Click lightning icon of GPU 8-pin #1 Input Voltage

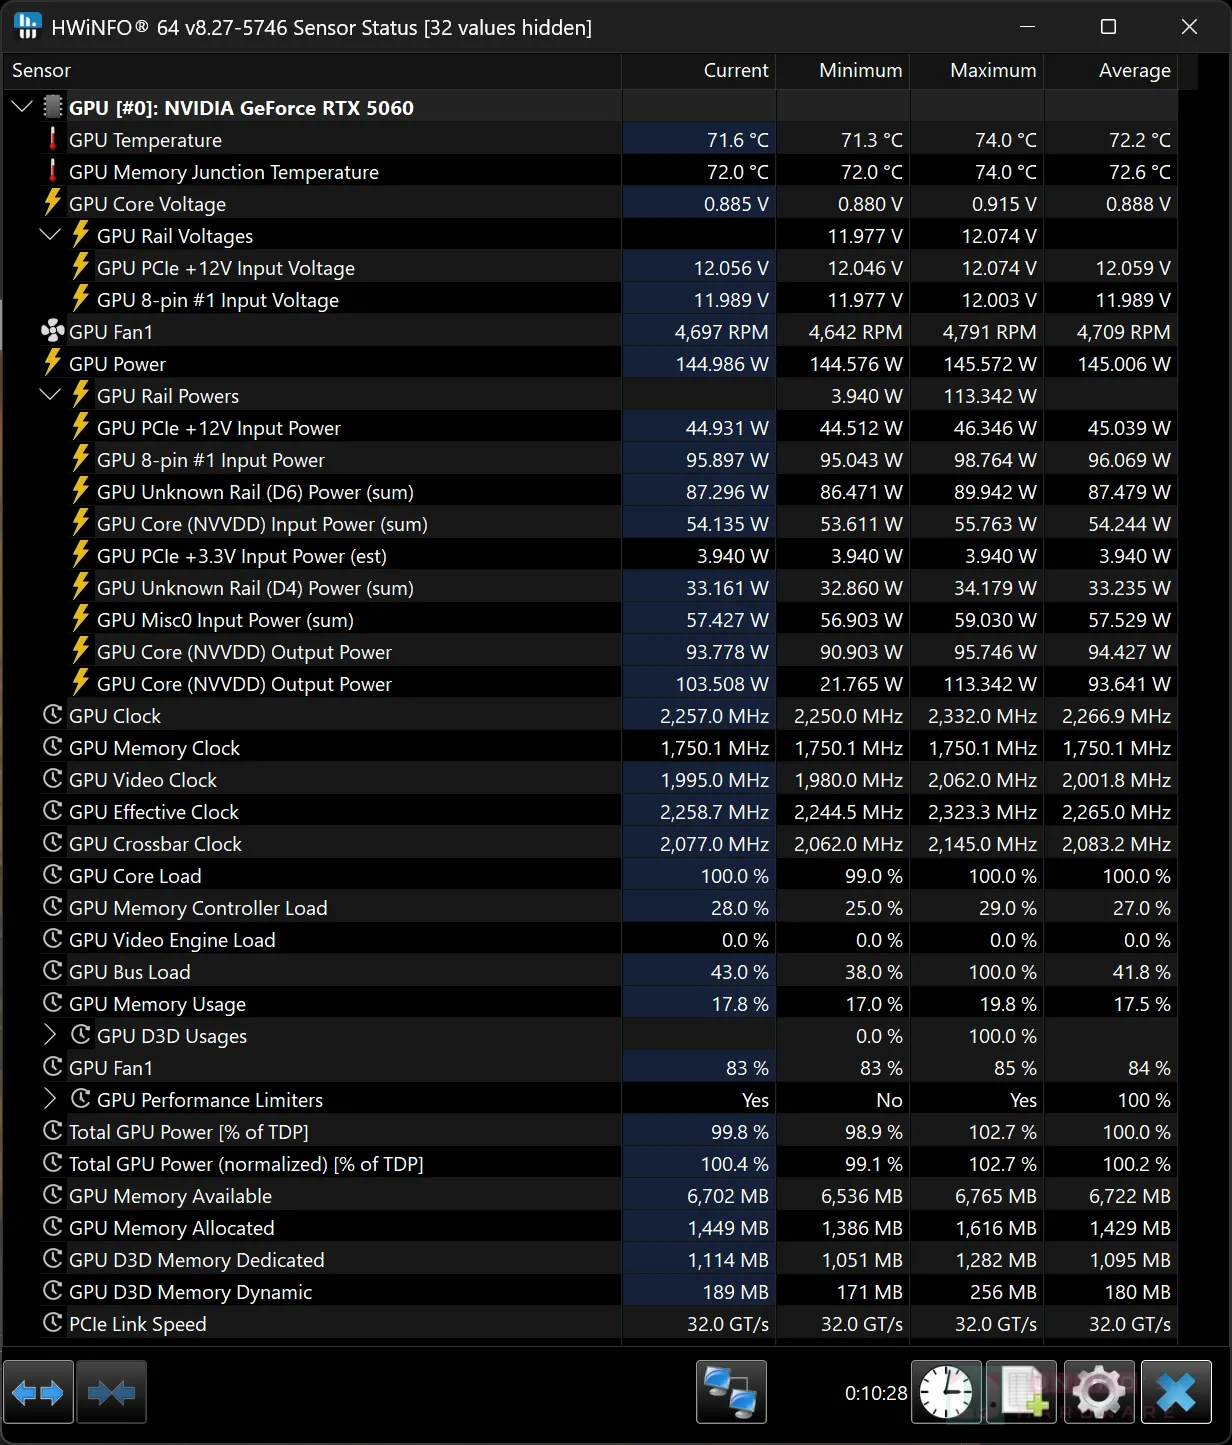81,298
